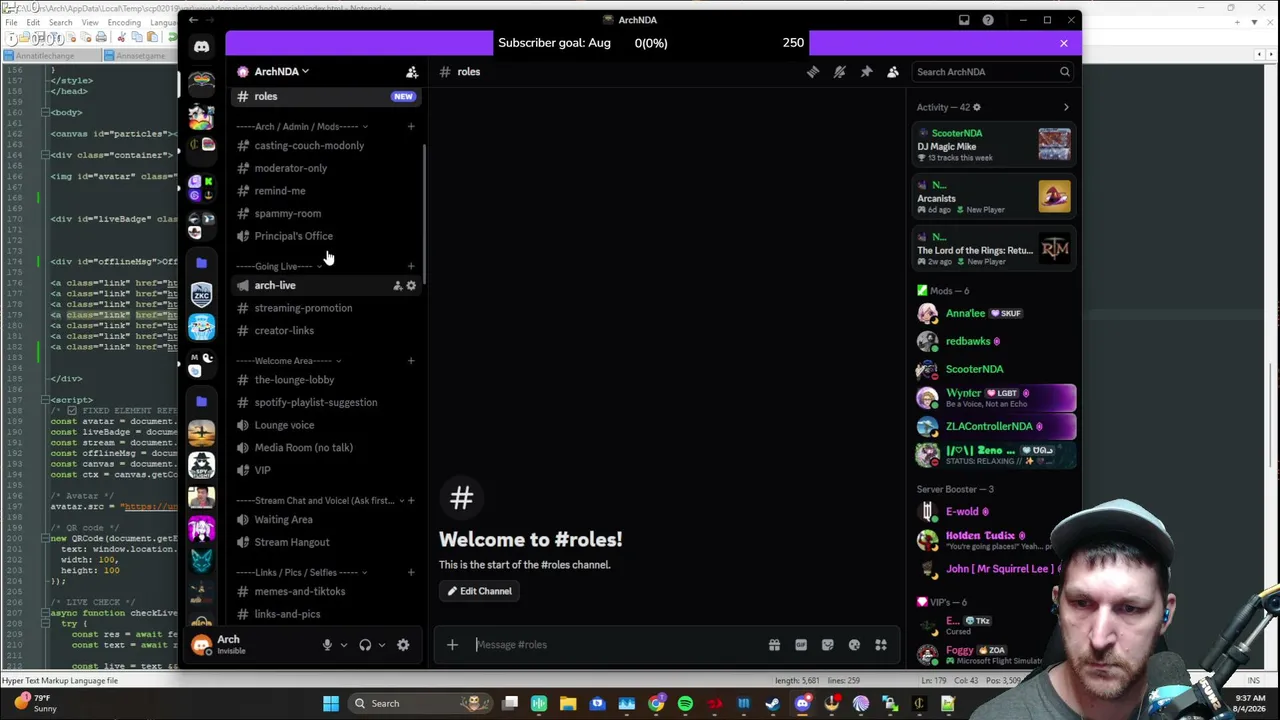This screenshot has width=1280, height=720.
Task: Open User Settings gear
Action: tap(403, 646)
